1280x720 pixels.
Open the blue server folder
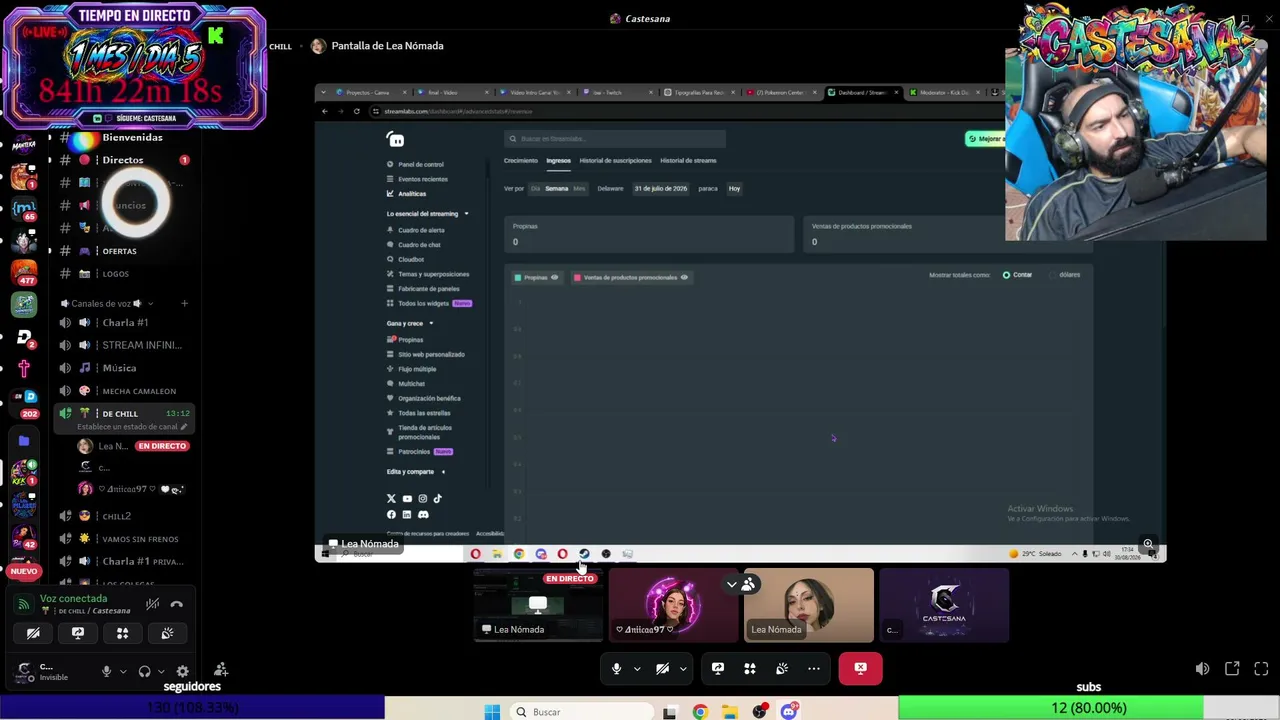(24, 441)
